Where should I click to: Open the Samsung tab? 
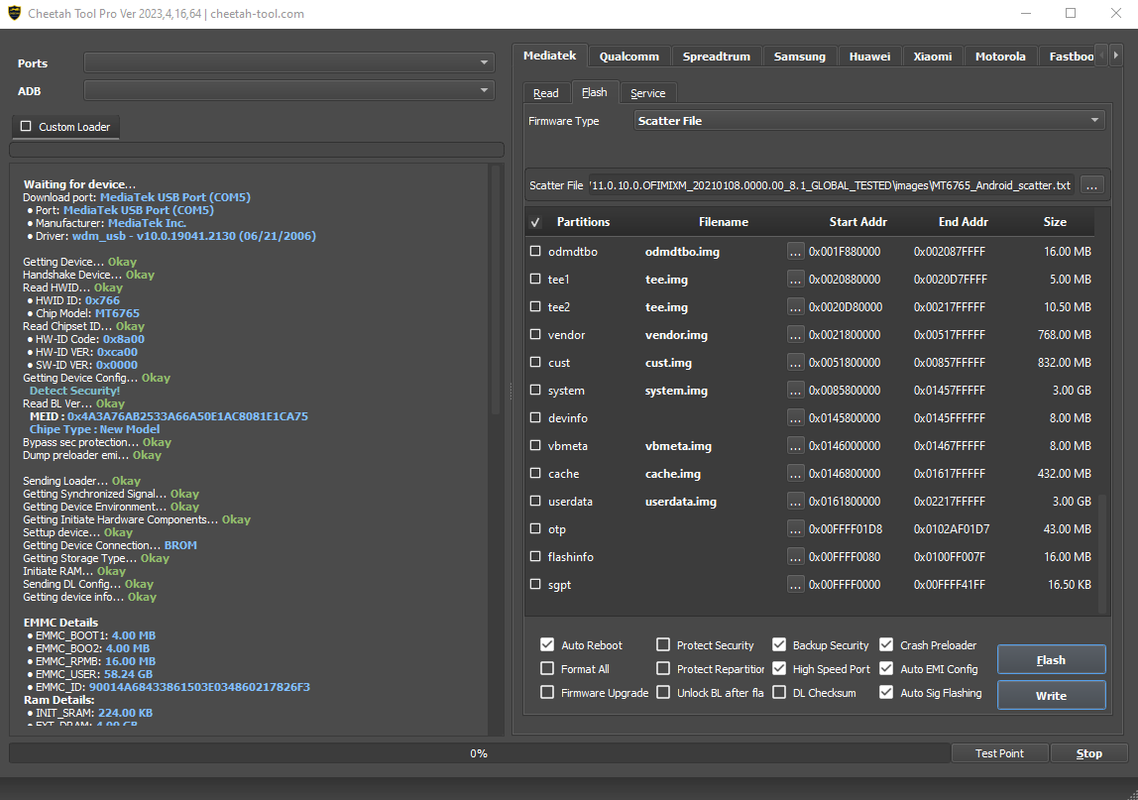point(800,57)
